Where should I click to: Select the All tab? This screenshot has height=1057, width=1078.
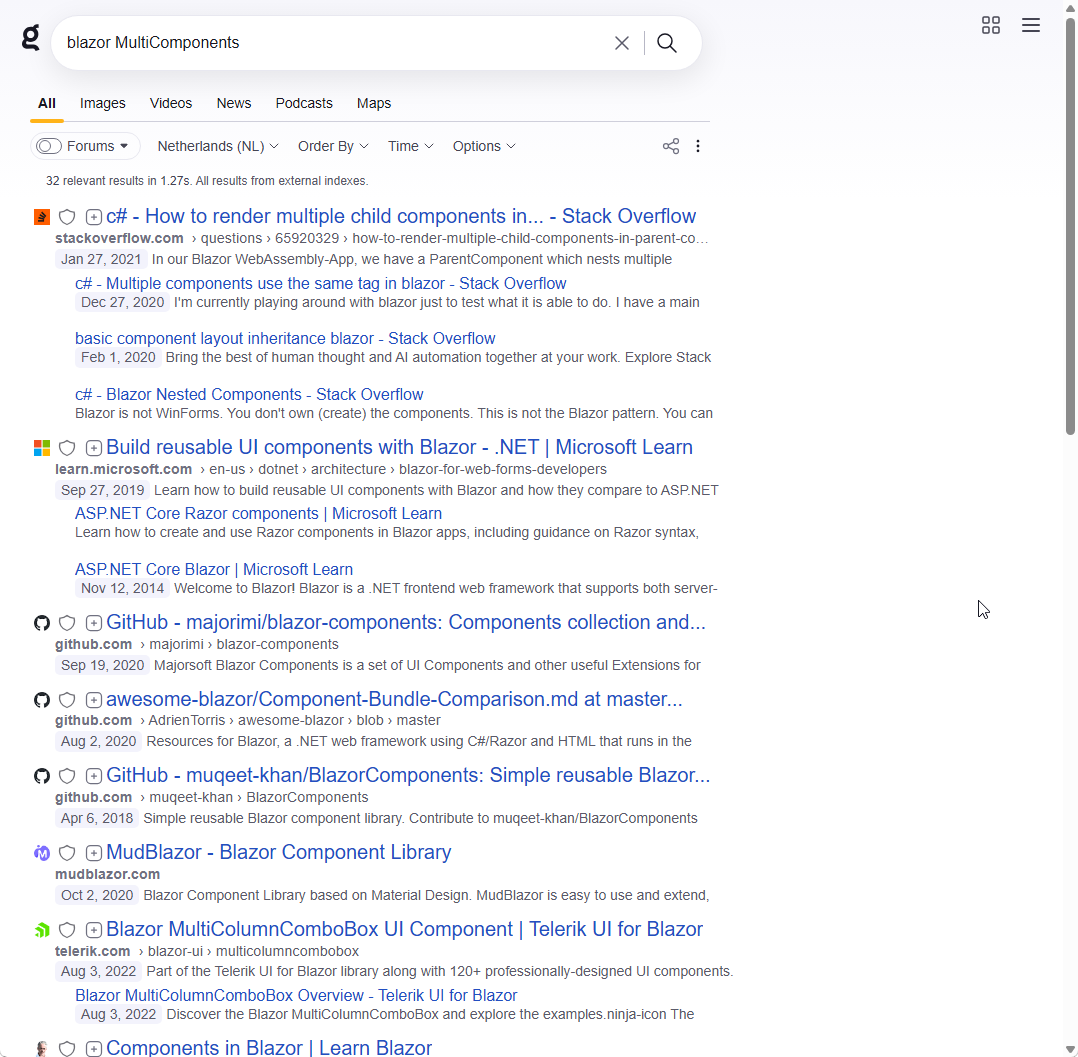click(x=47, y=103)
